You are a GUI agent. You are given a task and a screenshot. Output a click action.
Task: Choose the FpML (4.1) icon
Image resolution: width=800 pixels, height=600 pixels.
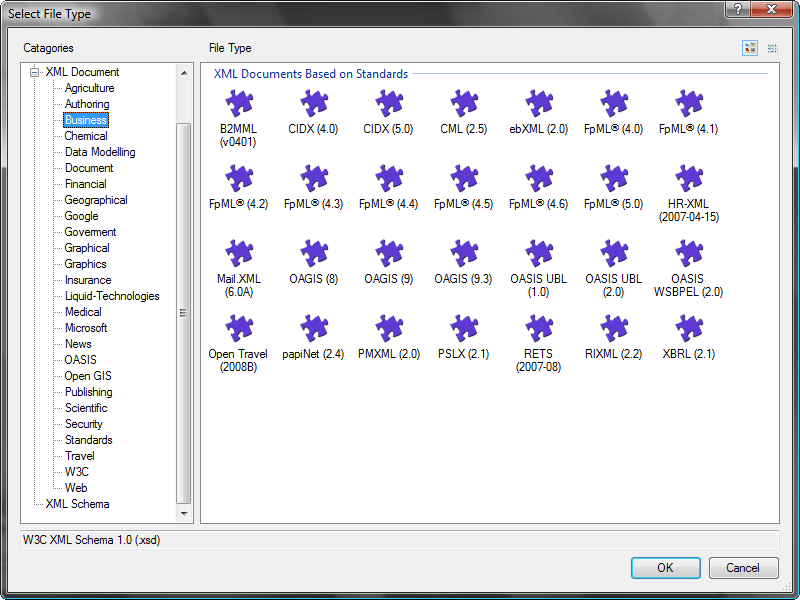(x=688, y=104)
